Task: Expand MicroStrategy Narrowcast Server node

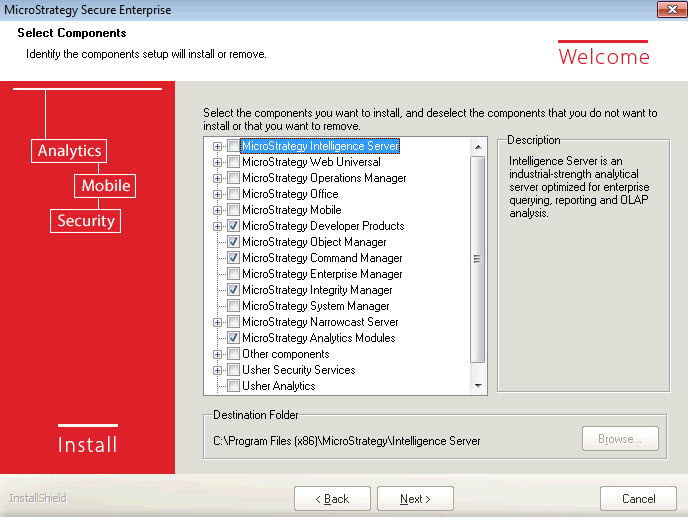Action: pyautogui.click(x=217, y=323)
